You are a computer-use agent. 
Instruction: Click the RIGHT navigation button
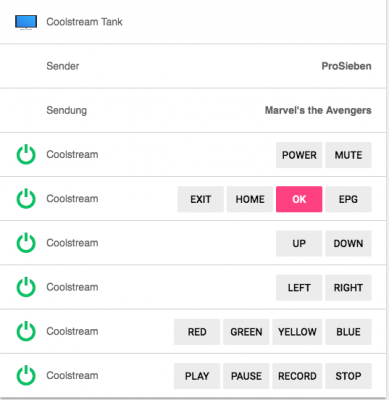coord(348,288)
